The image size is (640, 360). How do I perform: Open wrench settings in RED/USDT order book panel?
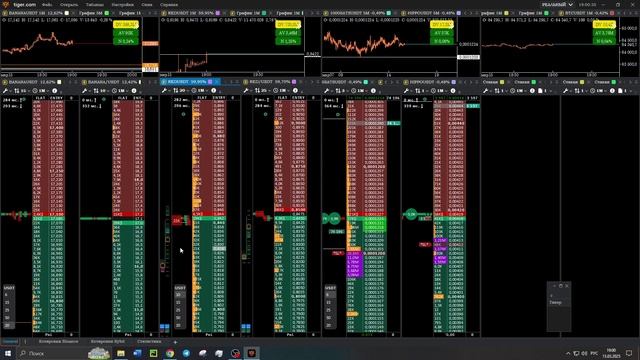click(246, 91)
